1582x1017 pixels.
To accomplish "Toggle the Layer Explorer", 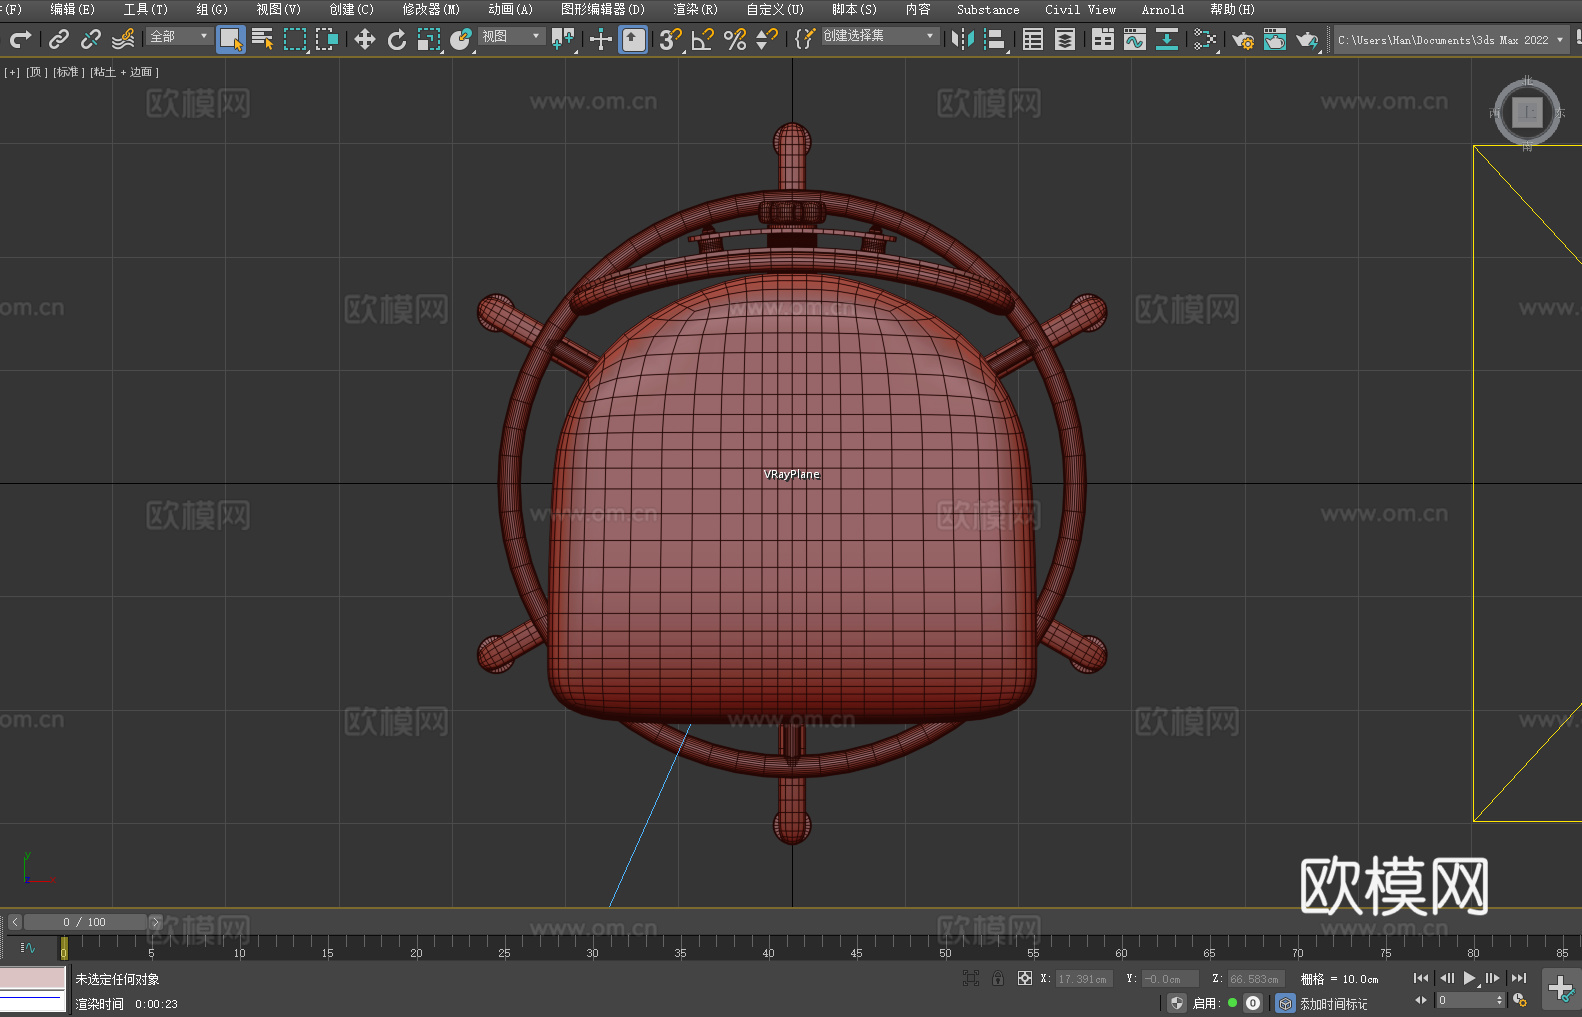I will tap(1065, 39).
